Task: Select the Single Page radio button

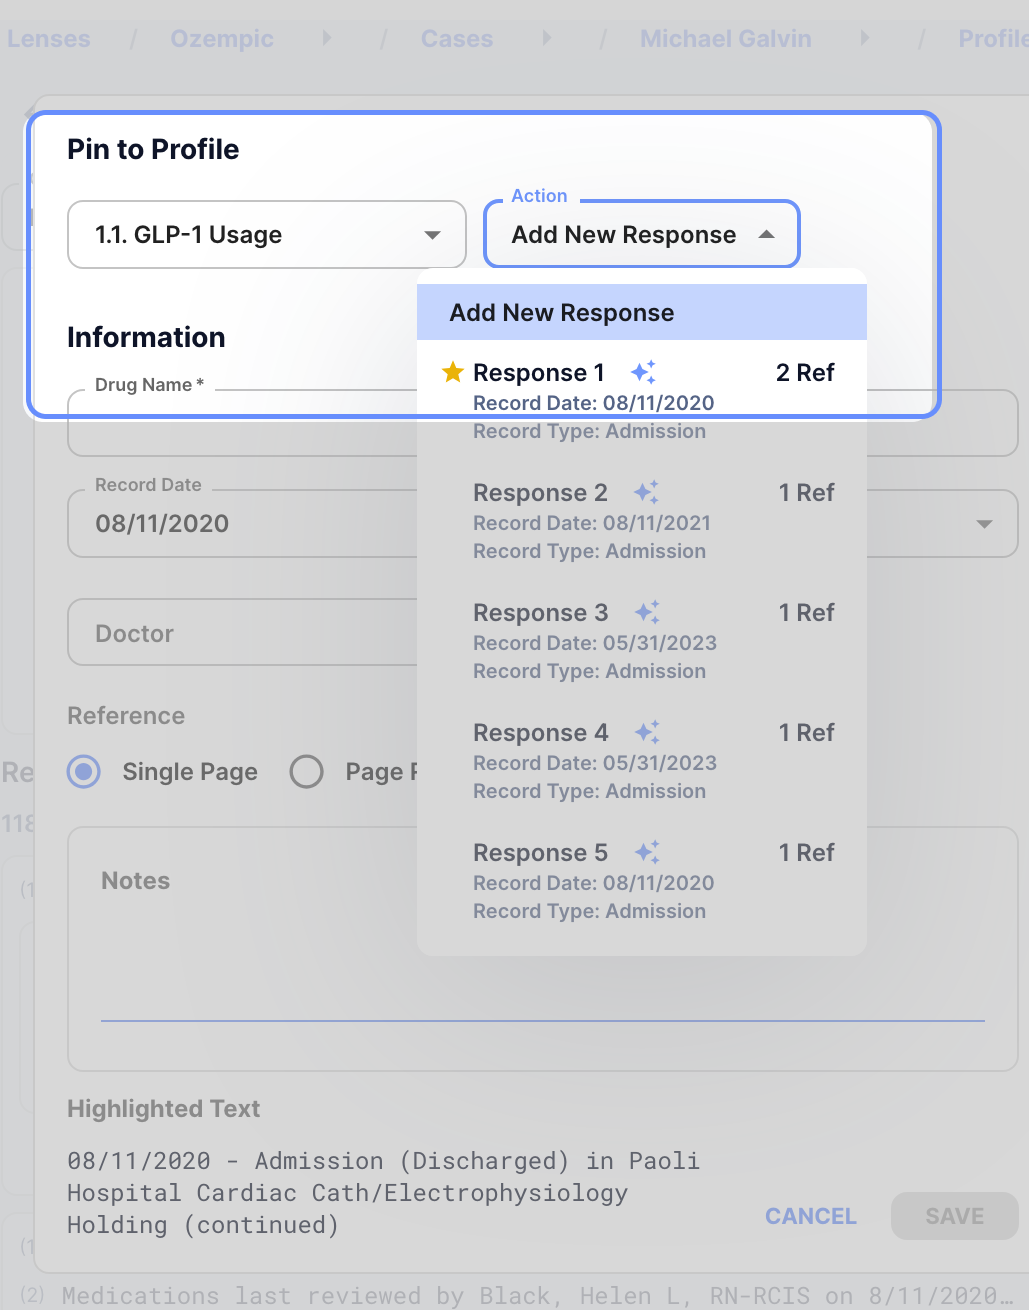Action: pos(84,772)
